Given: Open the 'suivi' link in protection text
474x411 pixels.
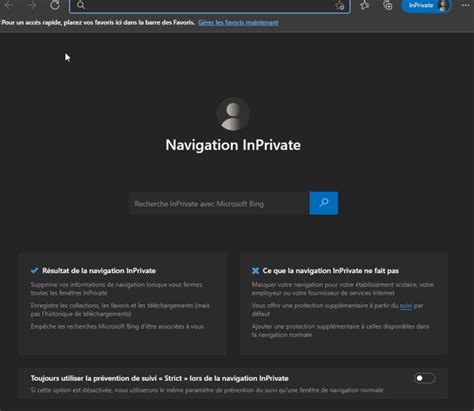Looking at the screenshot, I should (406, 305).
